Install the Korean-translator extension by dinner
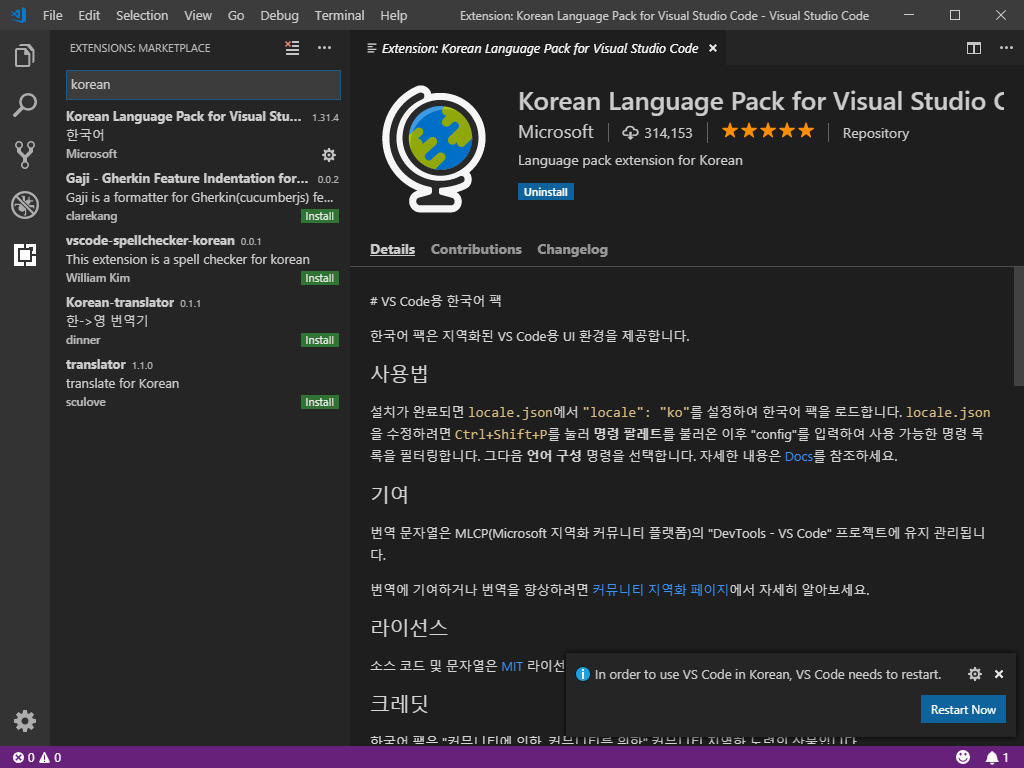1024x768 pixels. tap(320, 340)
